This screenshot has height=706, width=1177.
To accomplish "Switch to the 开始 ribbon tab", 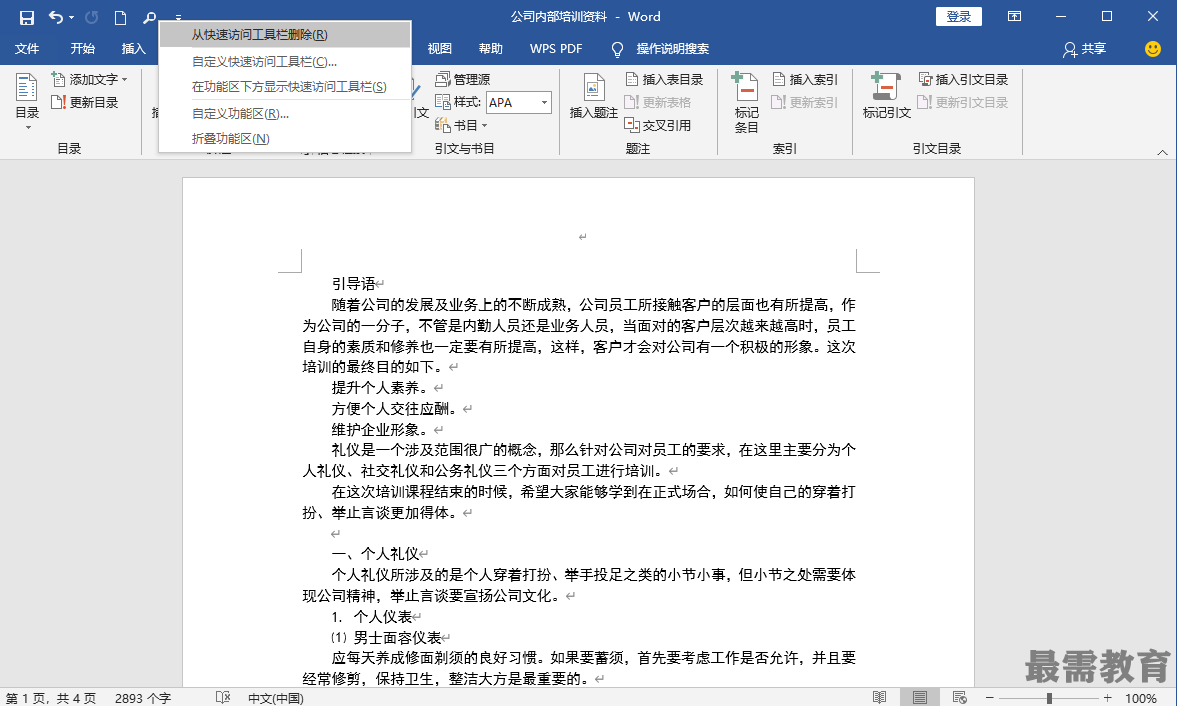I will pyautogui.click(x=83, y=49).
